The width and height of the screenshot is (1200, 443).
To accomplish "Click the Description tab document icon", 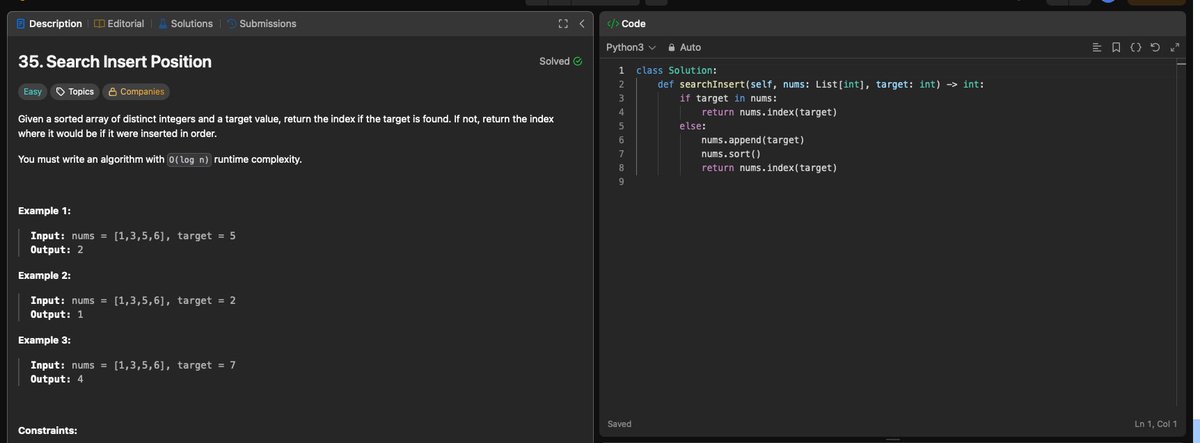I will tap(21, 23).
